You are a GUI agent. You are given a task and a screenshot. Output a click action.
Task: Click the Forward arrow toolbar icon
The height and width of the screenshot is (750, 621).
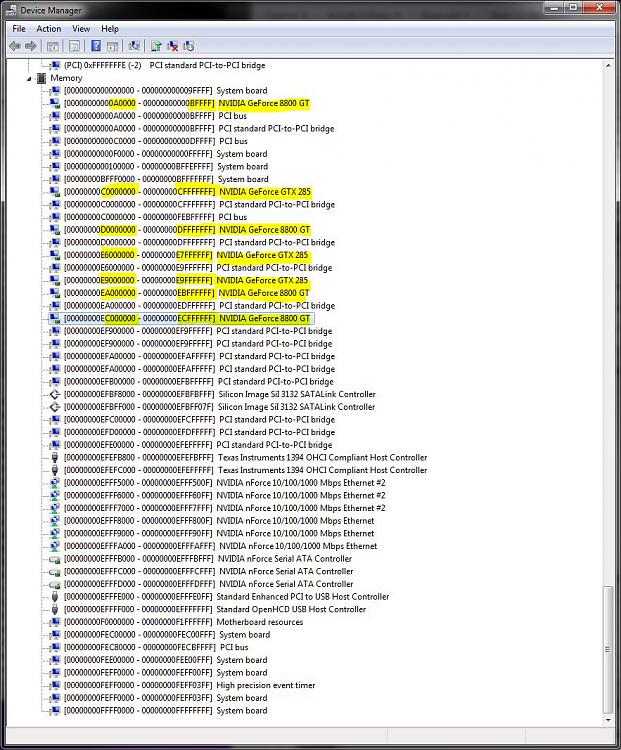click(31, 46)
